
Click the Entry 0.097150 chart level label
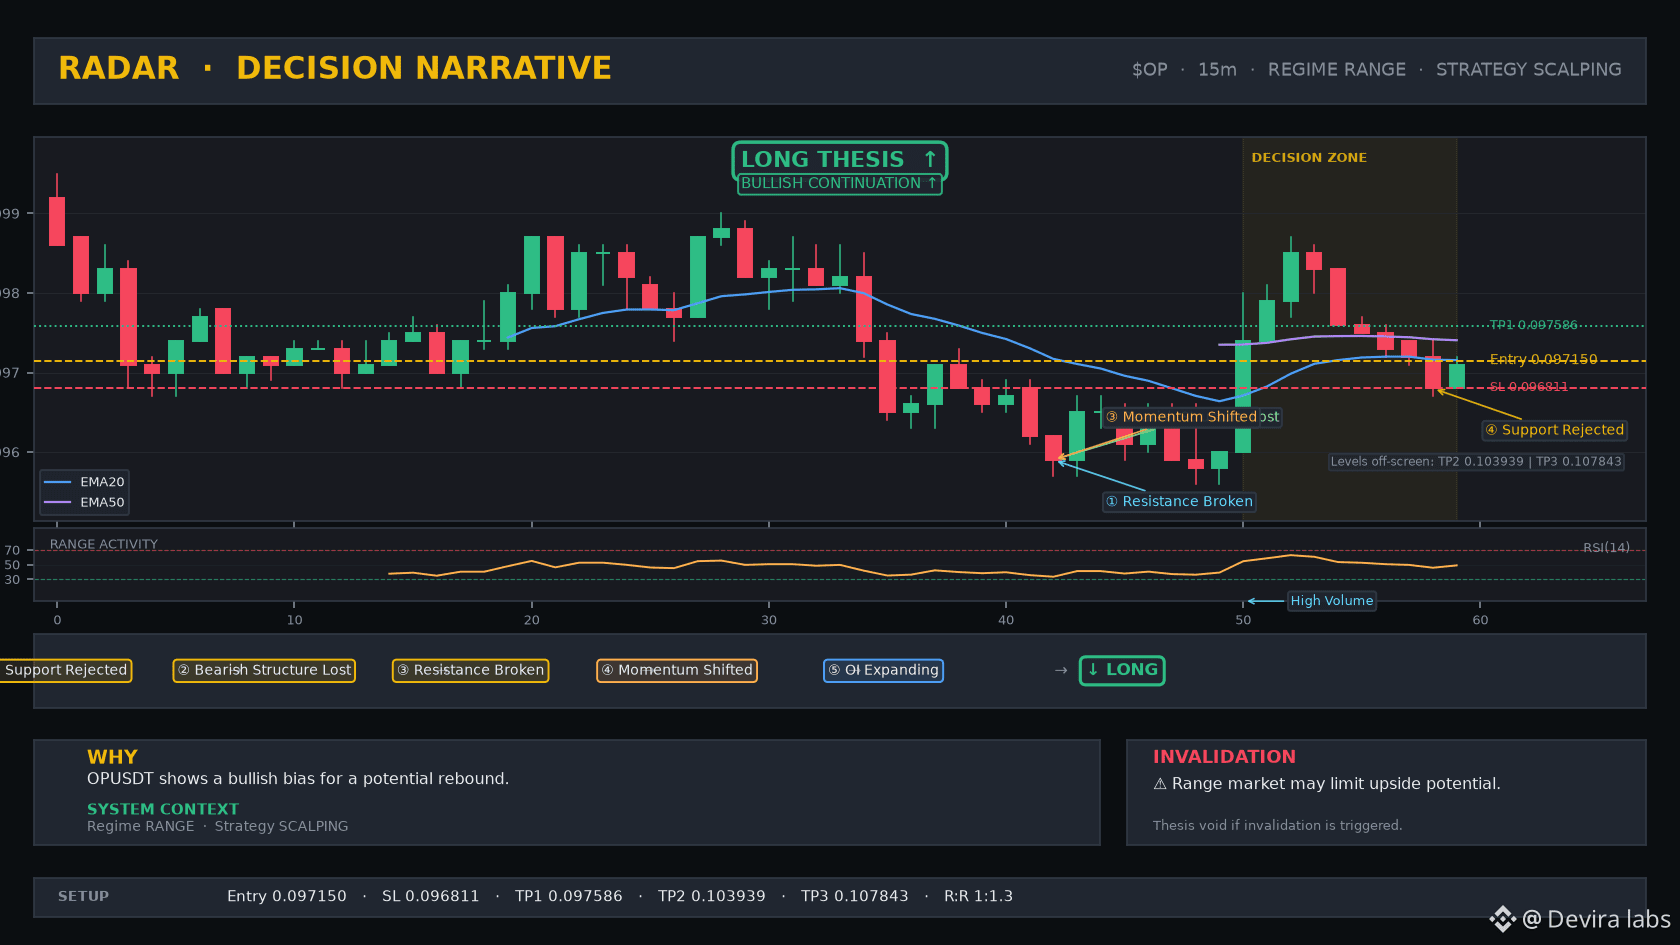pyautogui.click(x=1543, y=359)
